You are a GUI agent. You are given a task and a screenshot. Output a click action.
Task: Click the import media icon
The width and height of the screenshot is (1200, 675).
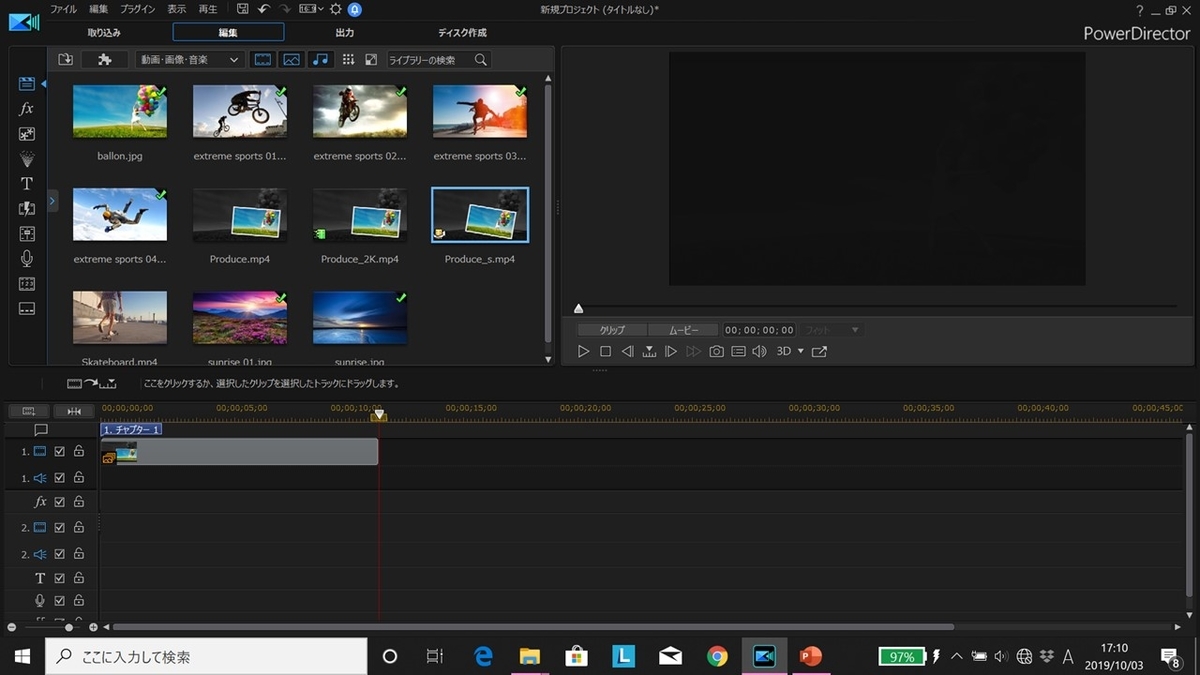(x=65, y=60)
